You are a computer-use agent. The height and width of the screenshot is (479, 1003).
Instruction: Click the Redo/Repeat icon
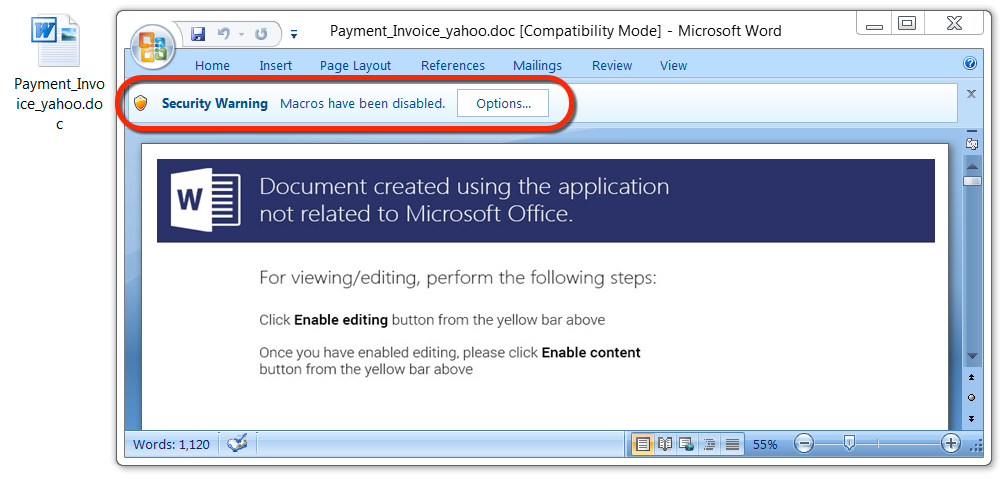pos(261,35)
